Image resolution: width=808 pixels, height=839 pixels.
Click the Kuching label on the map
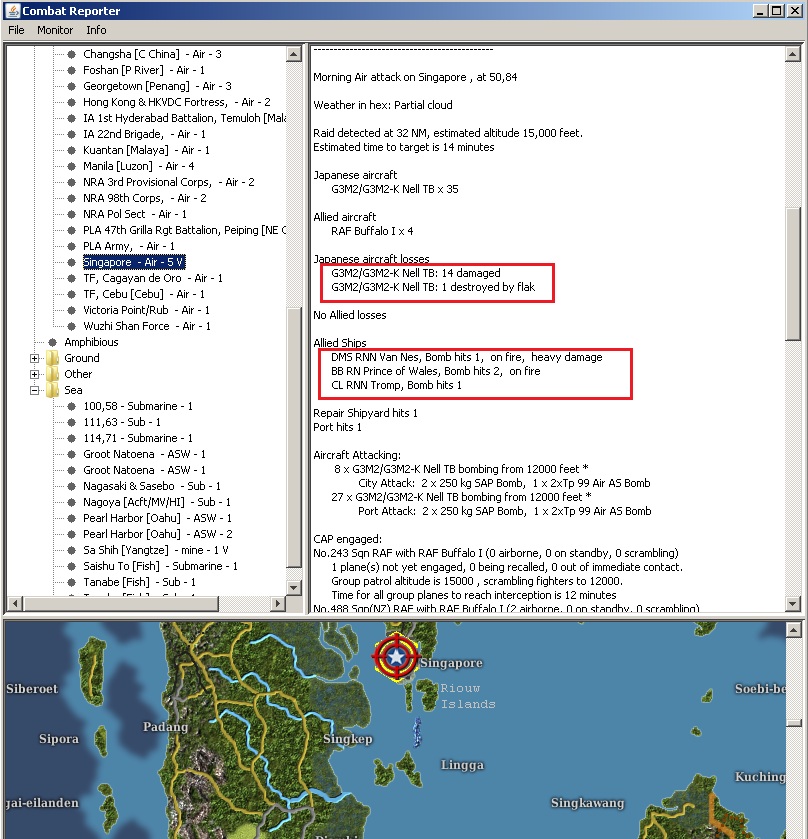760,776
